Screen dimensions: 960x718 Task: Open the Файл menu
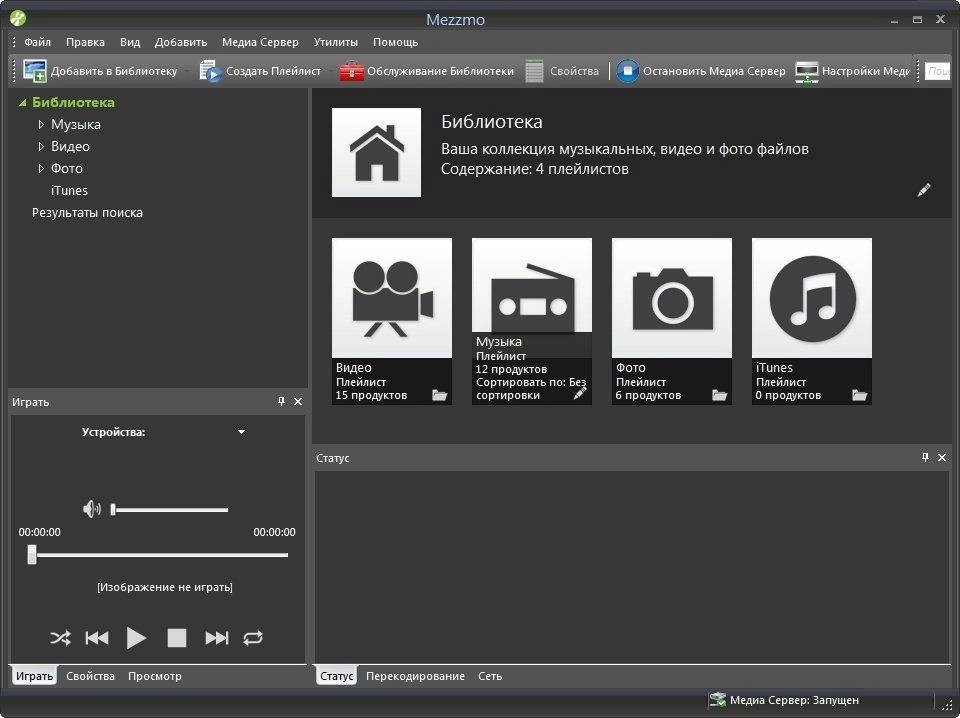tap(37, 42)
